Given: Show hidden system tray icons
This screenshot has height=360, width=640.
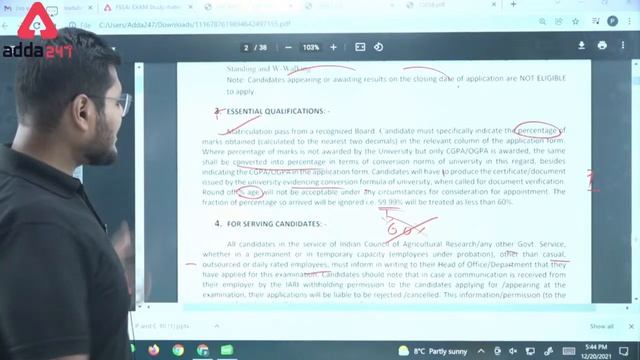Looking at the screenshot, I should [481, 351].
